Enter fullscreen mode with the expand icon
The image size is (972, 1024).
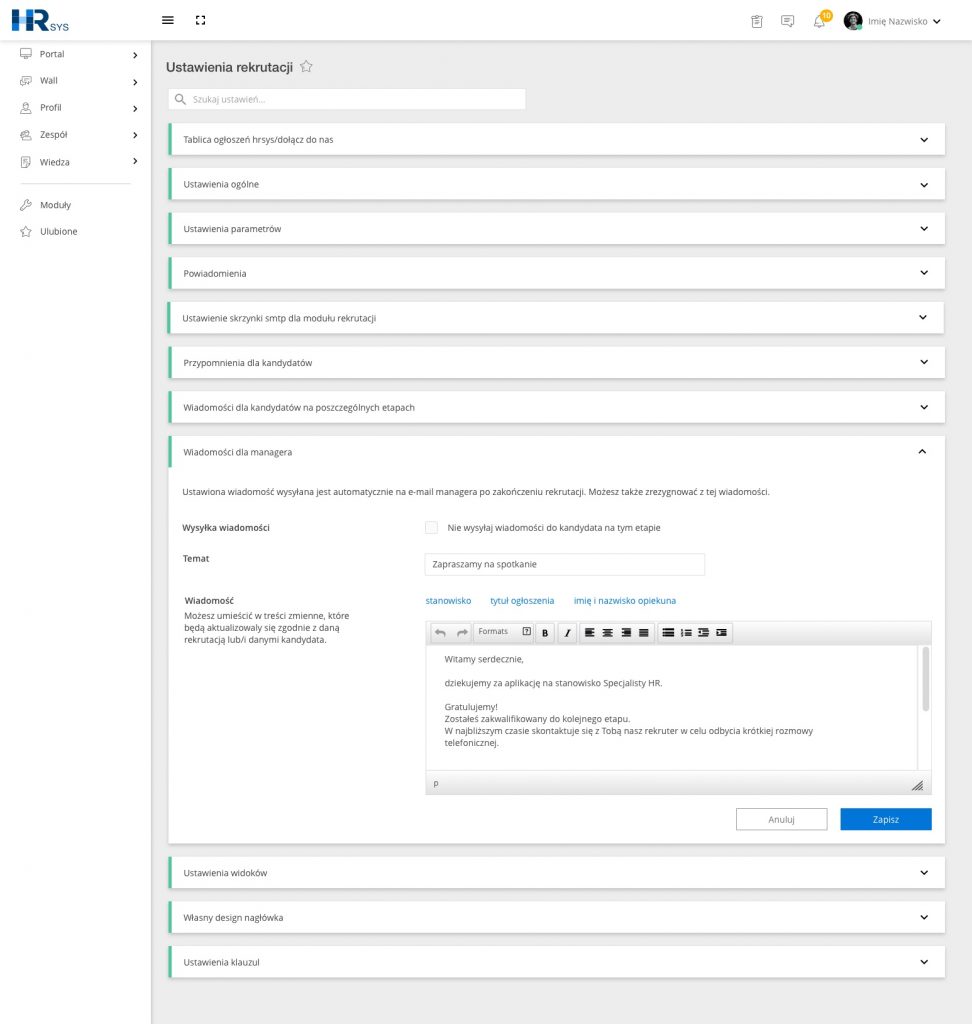point(201,20)
